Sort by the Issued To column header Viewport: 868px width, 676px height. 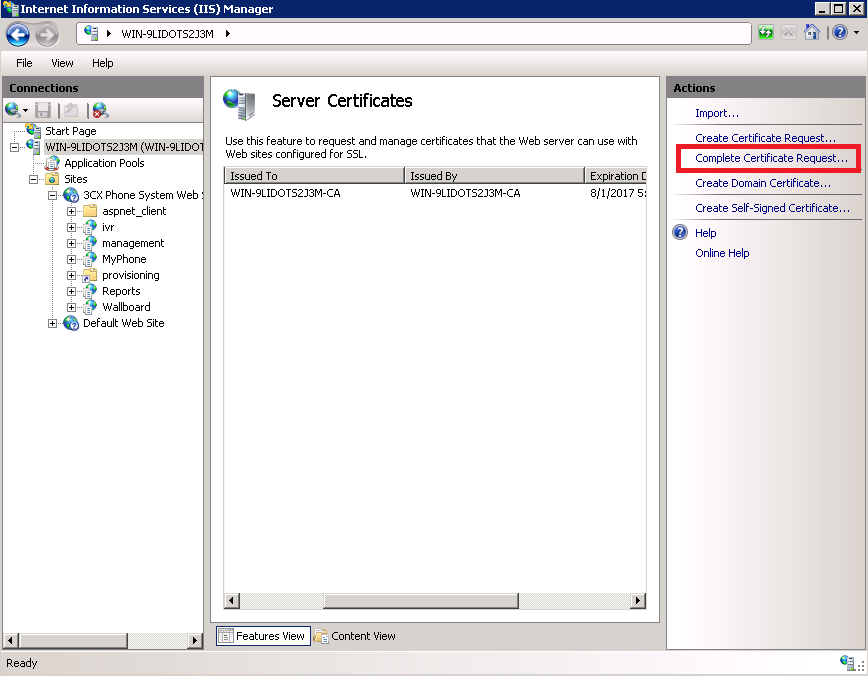314,176
